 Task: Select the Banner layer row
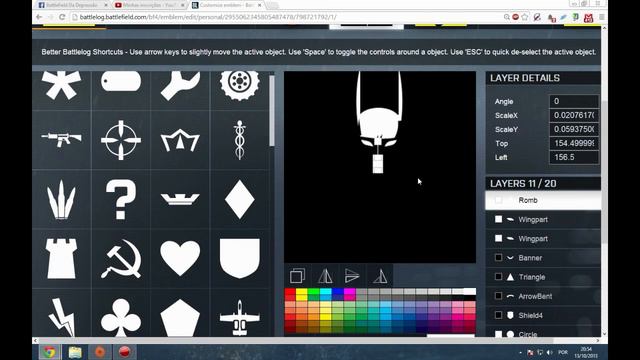pyautogui.click(x=543, y=258)
